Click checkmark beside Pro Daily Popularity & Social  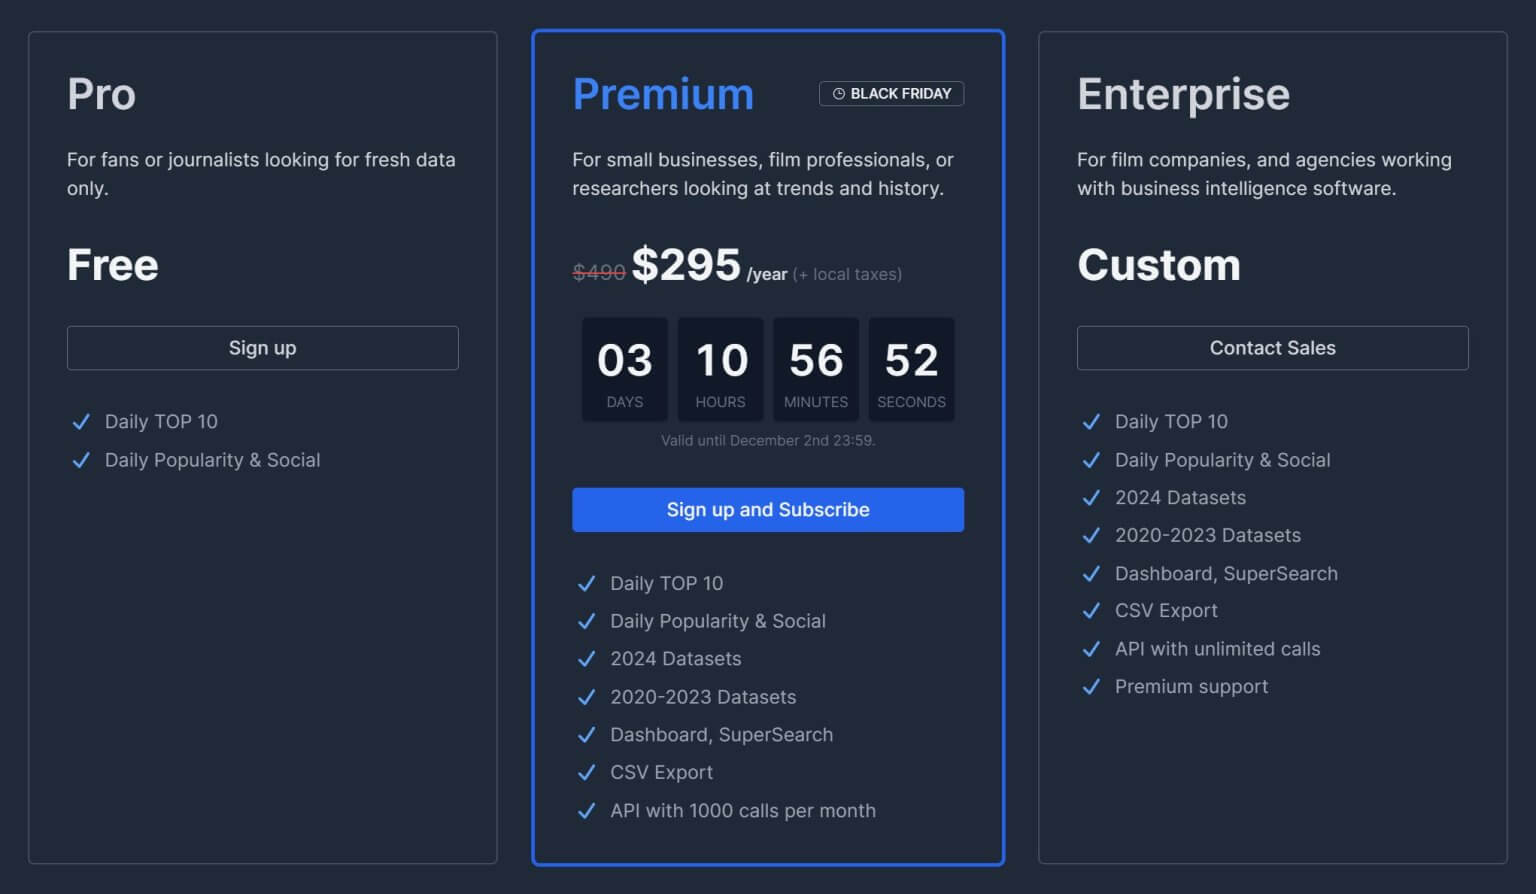[x=81, y=460]
